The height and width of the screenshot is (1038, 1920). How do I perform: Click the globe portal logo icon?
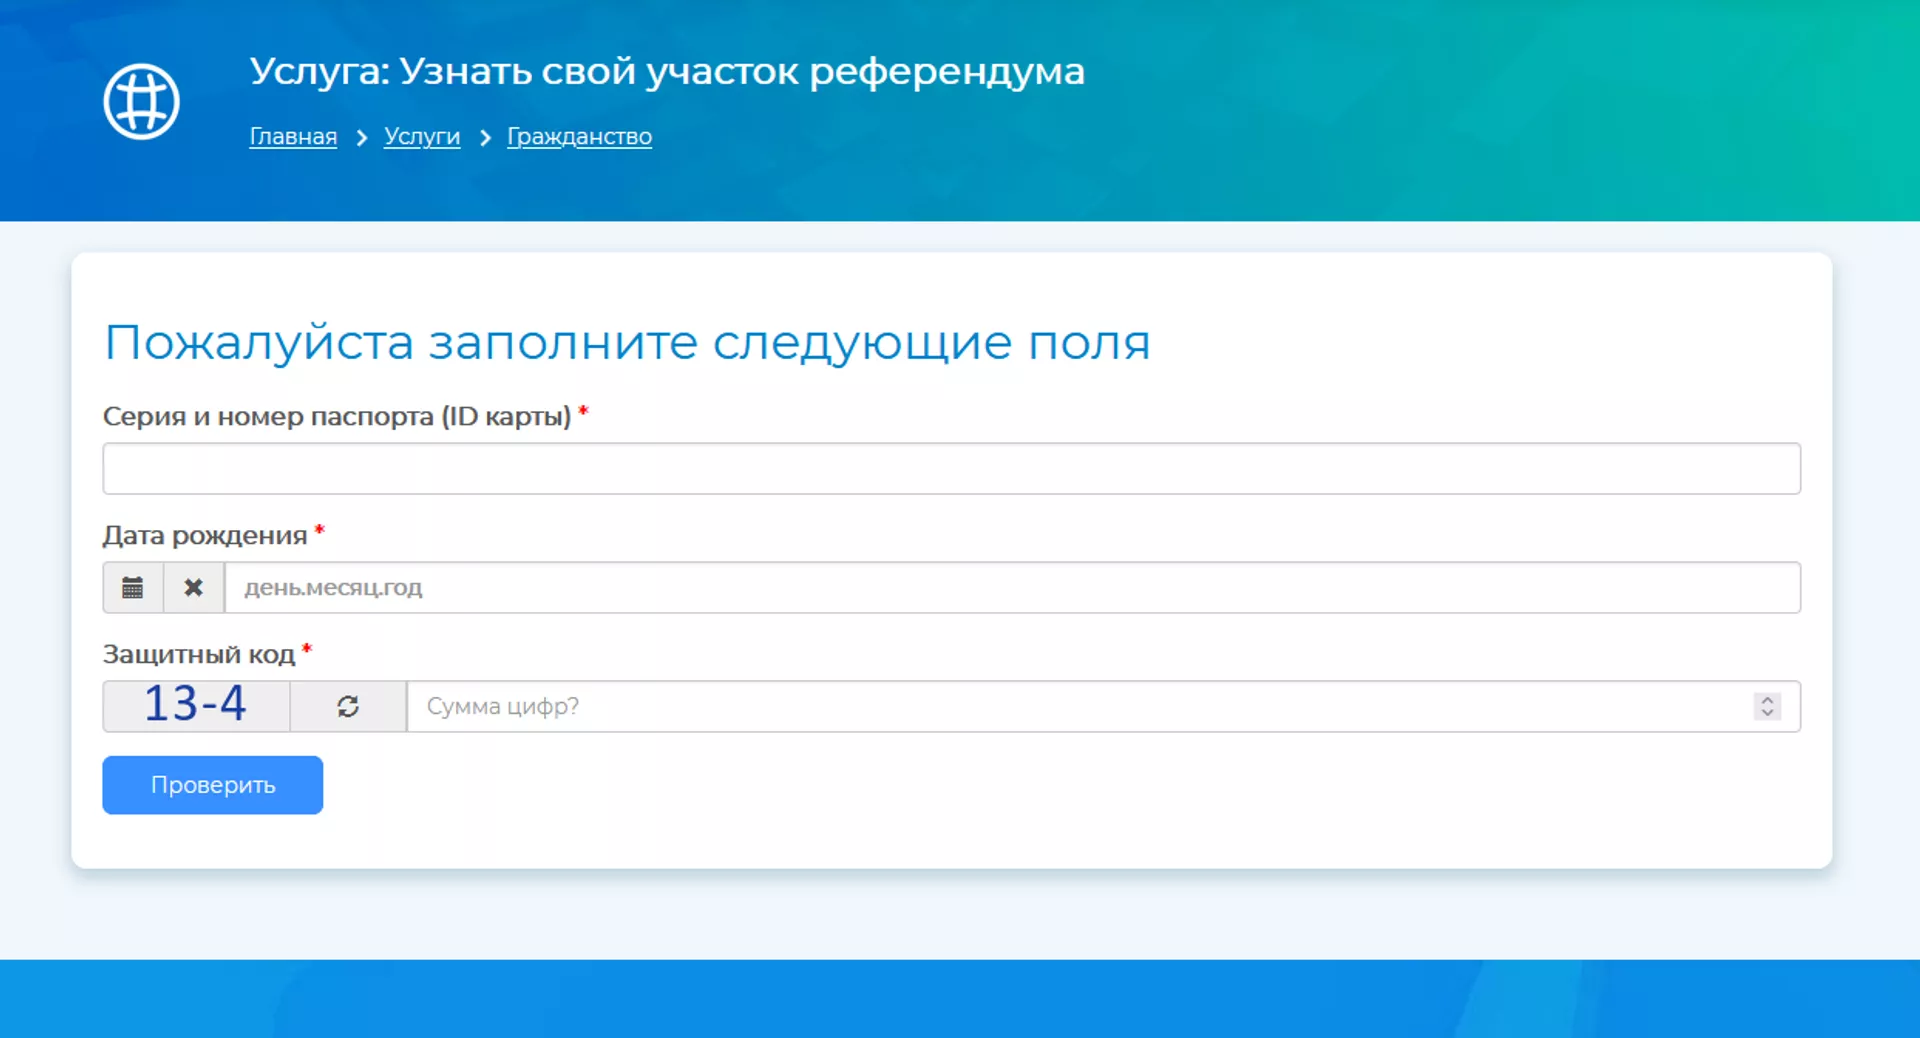141,101
